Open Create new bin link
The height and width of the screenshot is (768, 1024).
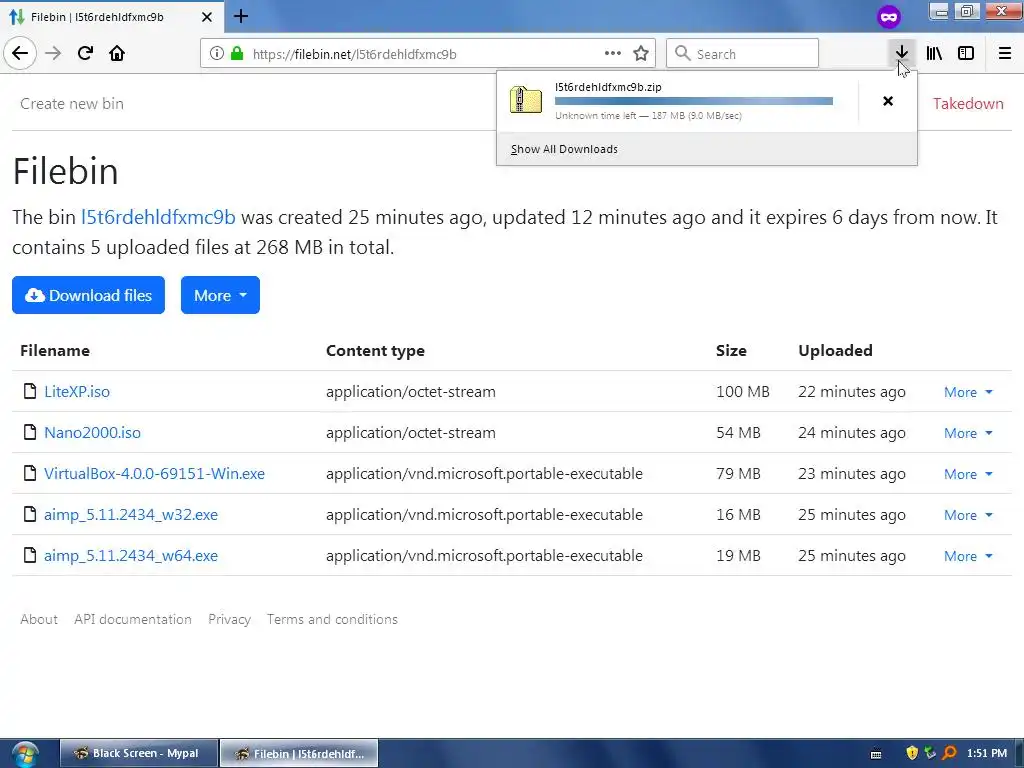click(x=72, y=103)
